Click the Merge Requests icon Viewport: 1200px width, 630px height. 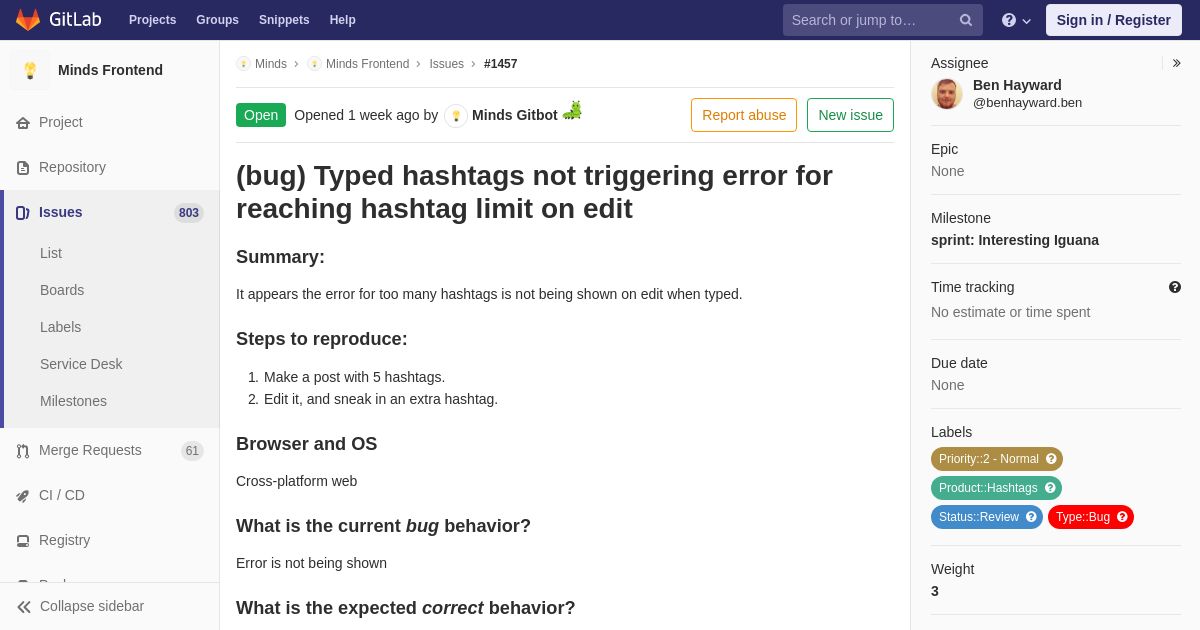[23, 451]
